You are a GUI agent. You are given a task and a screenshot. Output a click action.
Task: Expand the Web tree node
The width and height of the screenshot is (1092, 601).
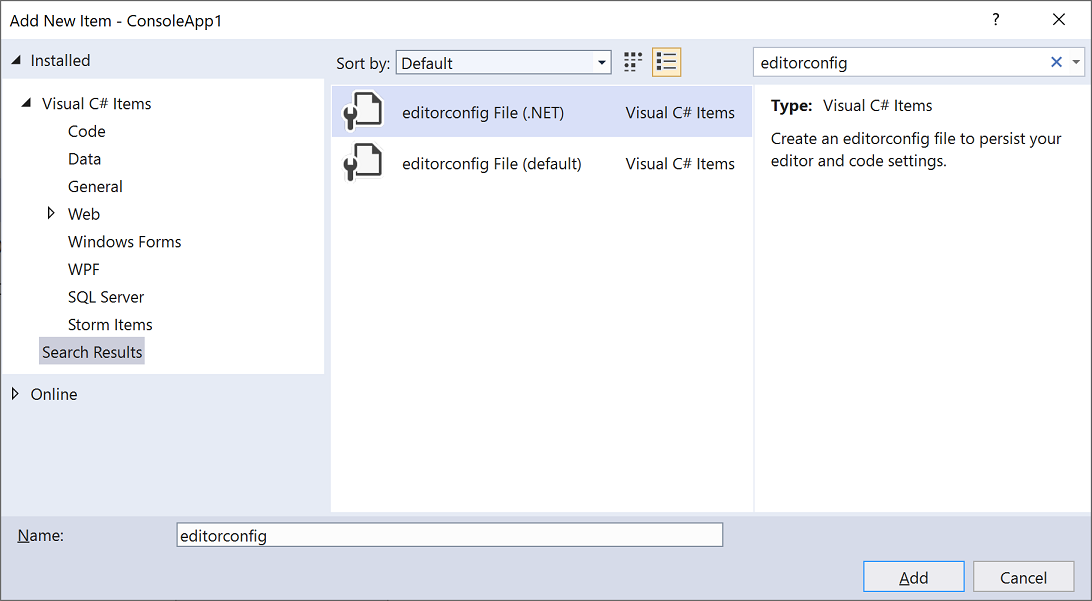tap(52, 213)
